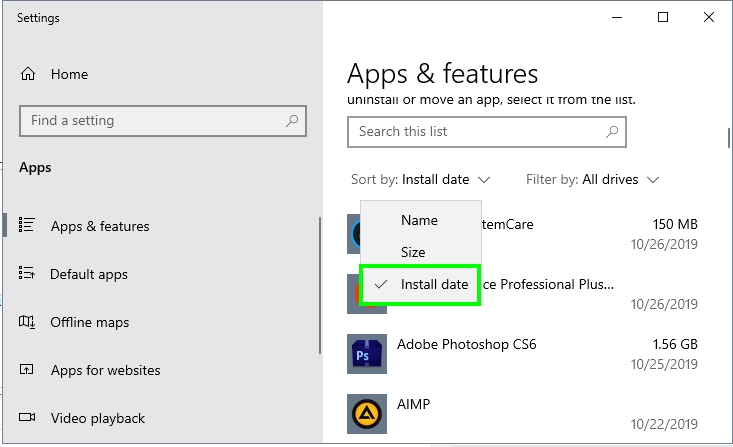Click the Apps for websites icon
This screenshot has width=733, height=447.
pos(28,370)
